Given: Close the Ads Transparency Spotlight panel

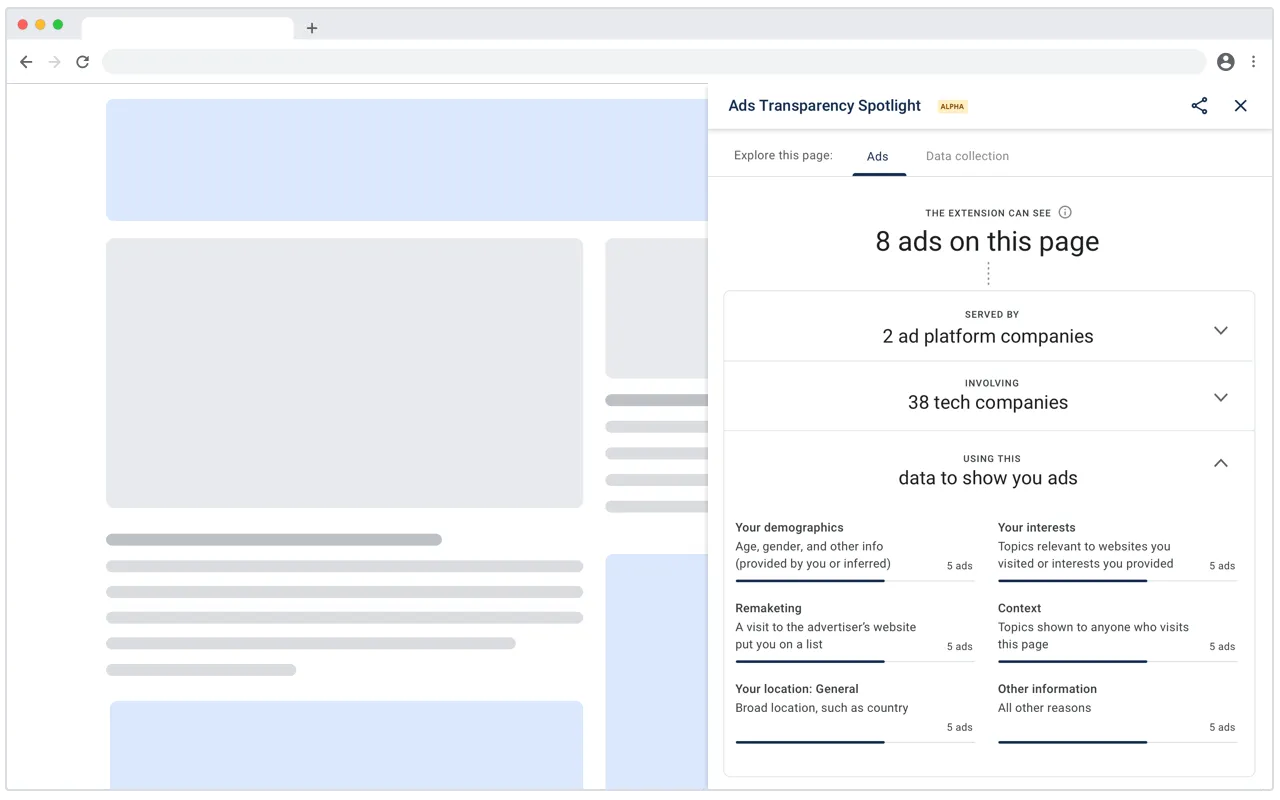Looking at the screenshot, I should point(1241,105).
